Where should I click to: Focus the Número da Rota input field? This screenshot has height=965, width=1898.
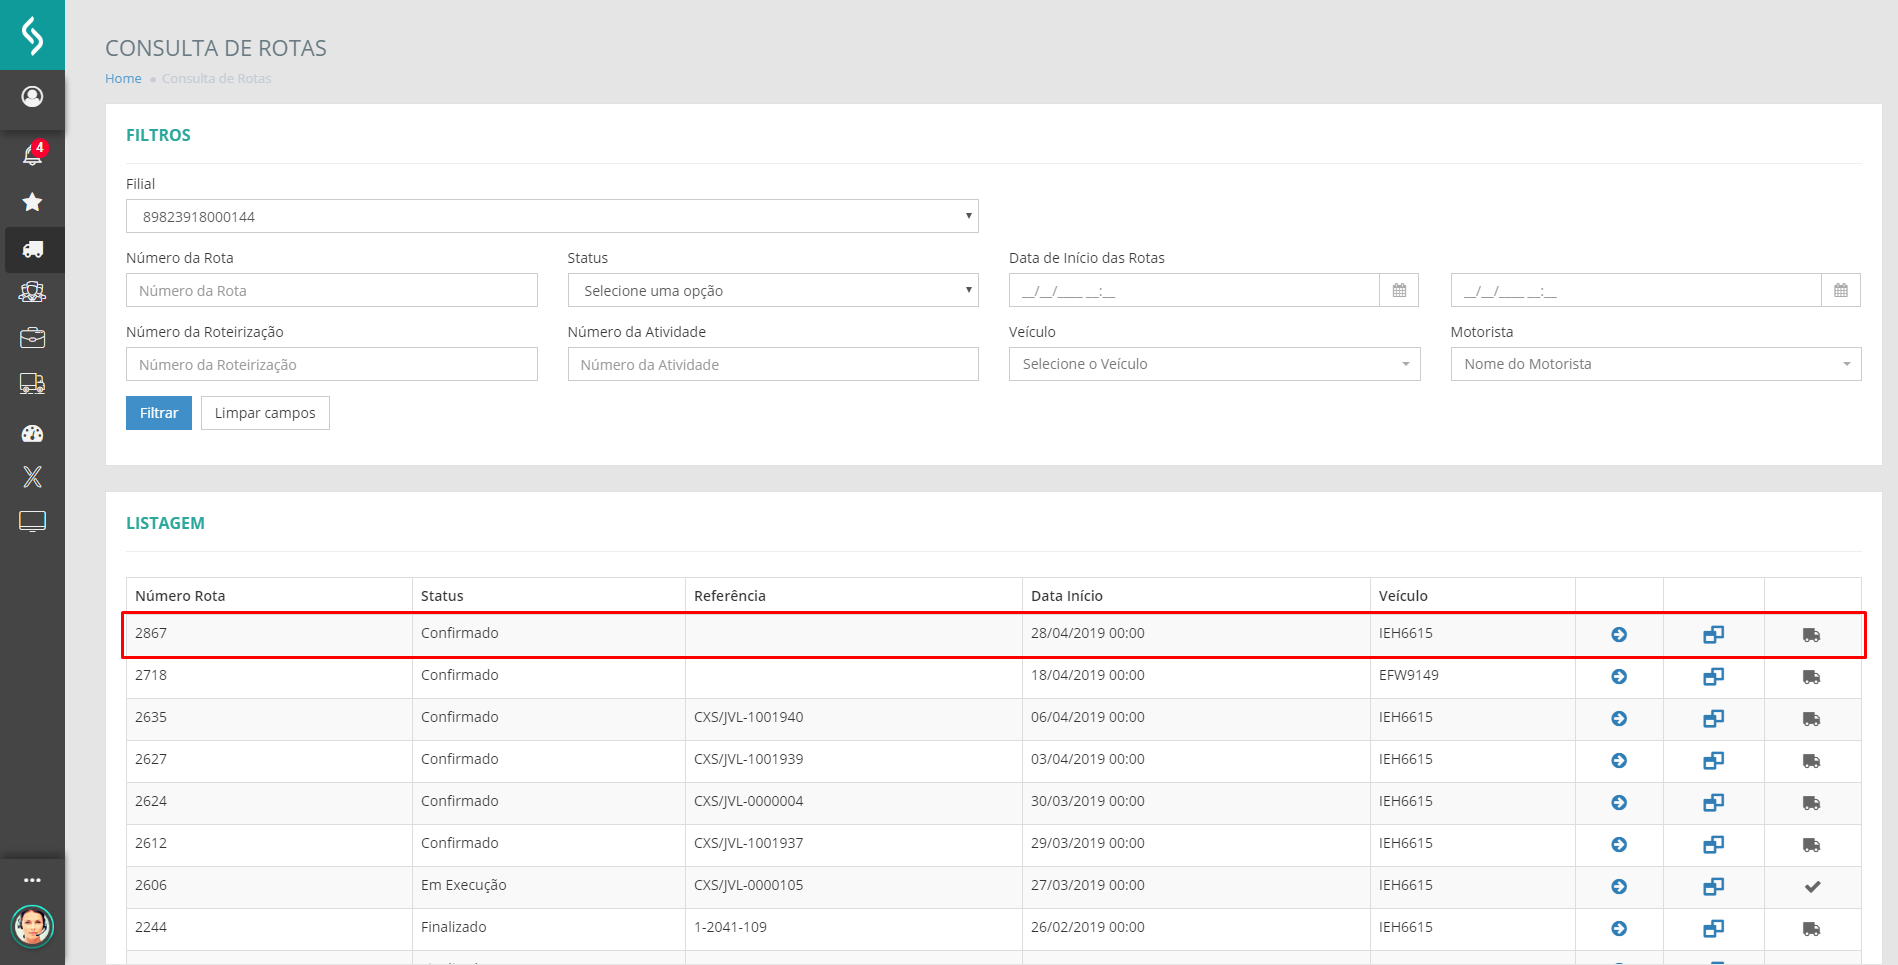[332, 290]
